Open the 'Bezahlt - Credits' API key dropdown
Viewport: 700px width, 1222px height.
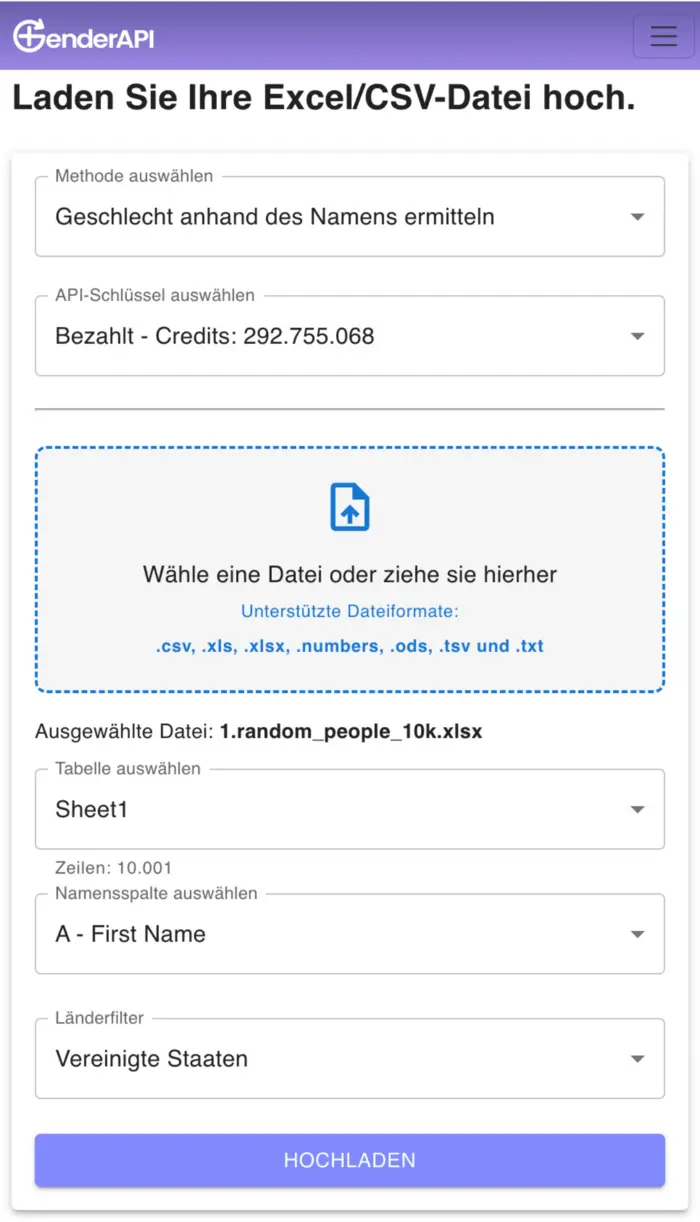point(215,336)
